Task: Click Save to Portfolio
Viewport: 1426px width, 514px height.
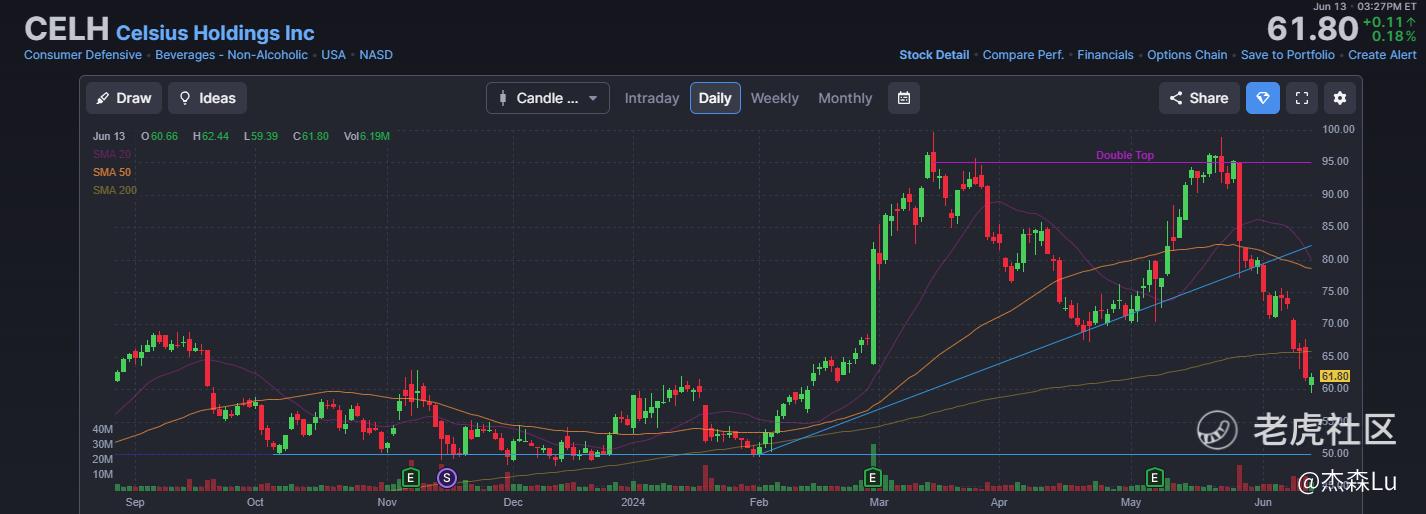Action: pos(1288,55)
